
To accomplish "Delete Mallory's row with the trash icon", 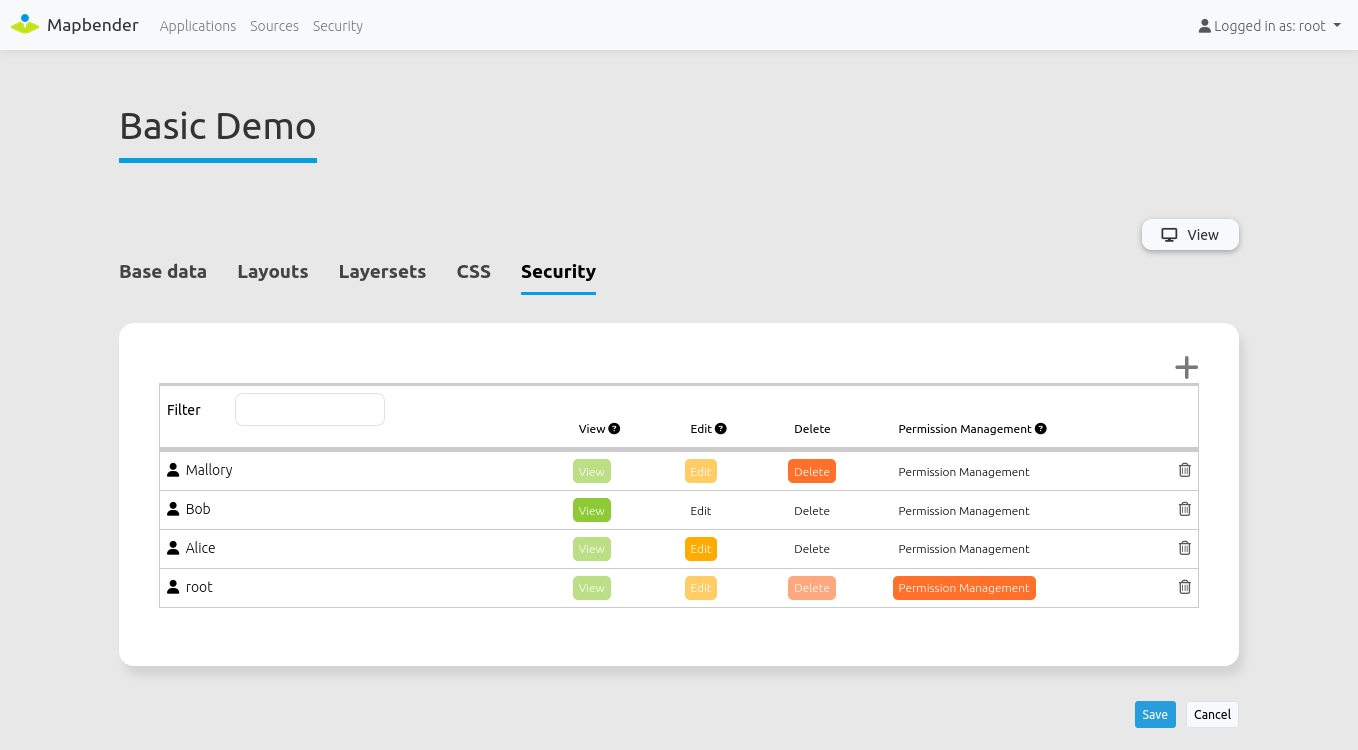I will (1184, 470).
